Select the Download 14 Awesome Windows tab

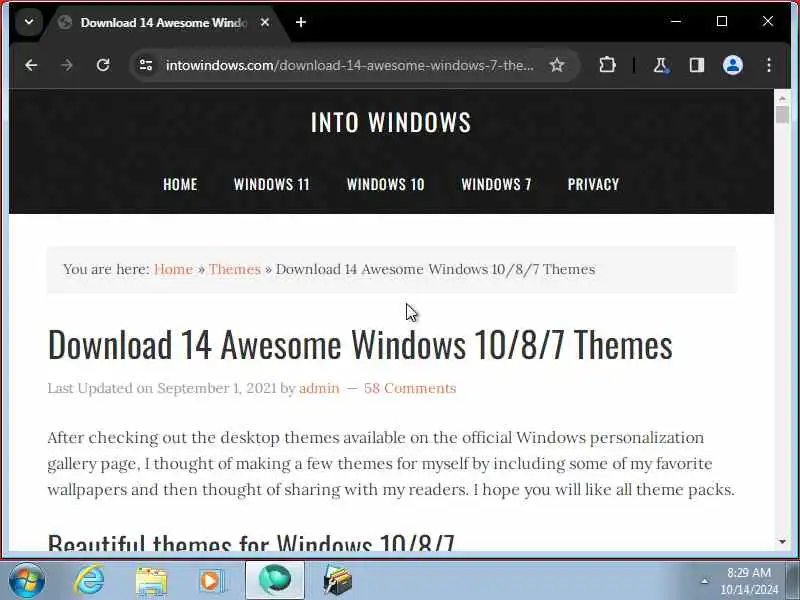[x=163, y=22]
